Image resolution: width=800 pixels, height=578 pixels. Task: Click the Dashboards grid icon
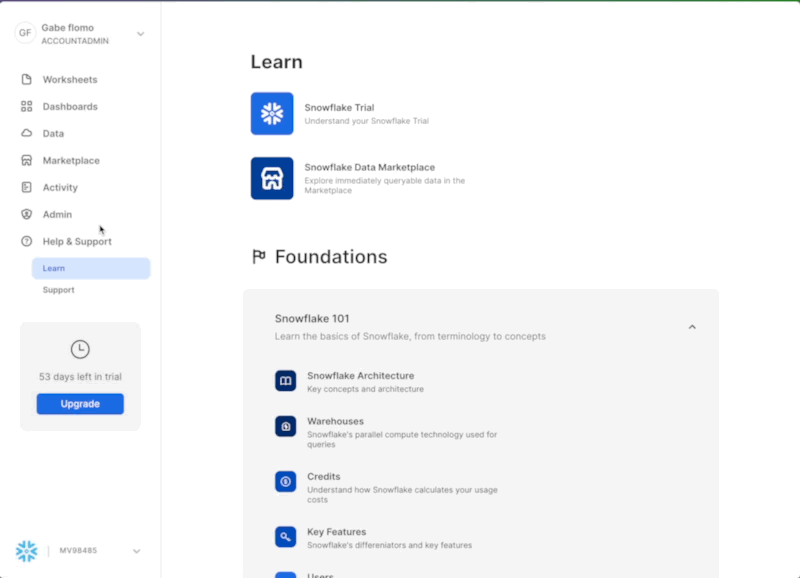pos(27,107)
